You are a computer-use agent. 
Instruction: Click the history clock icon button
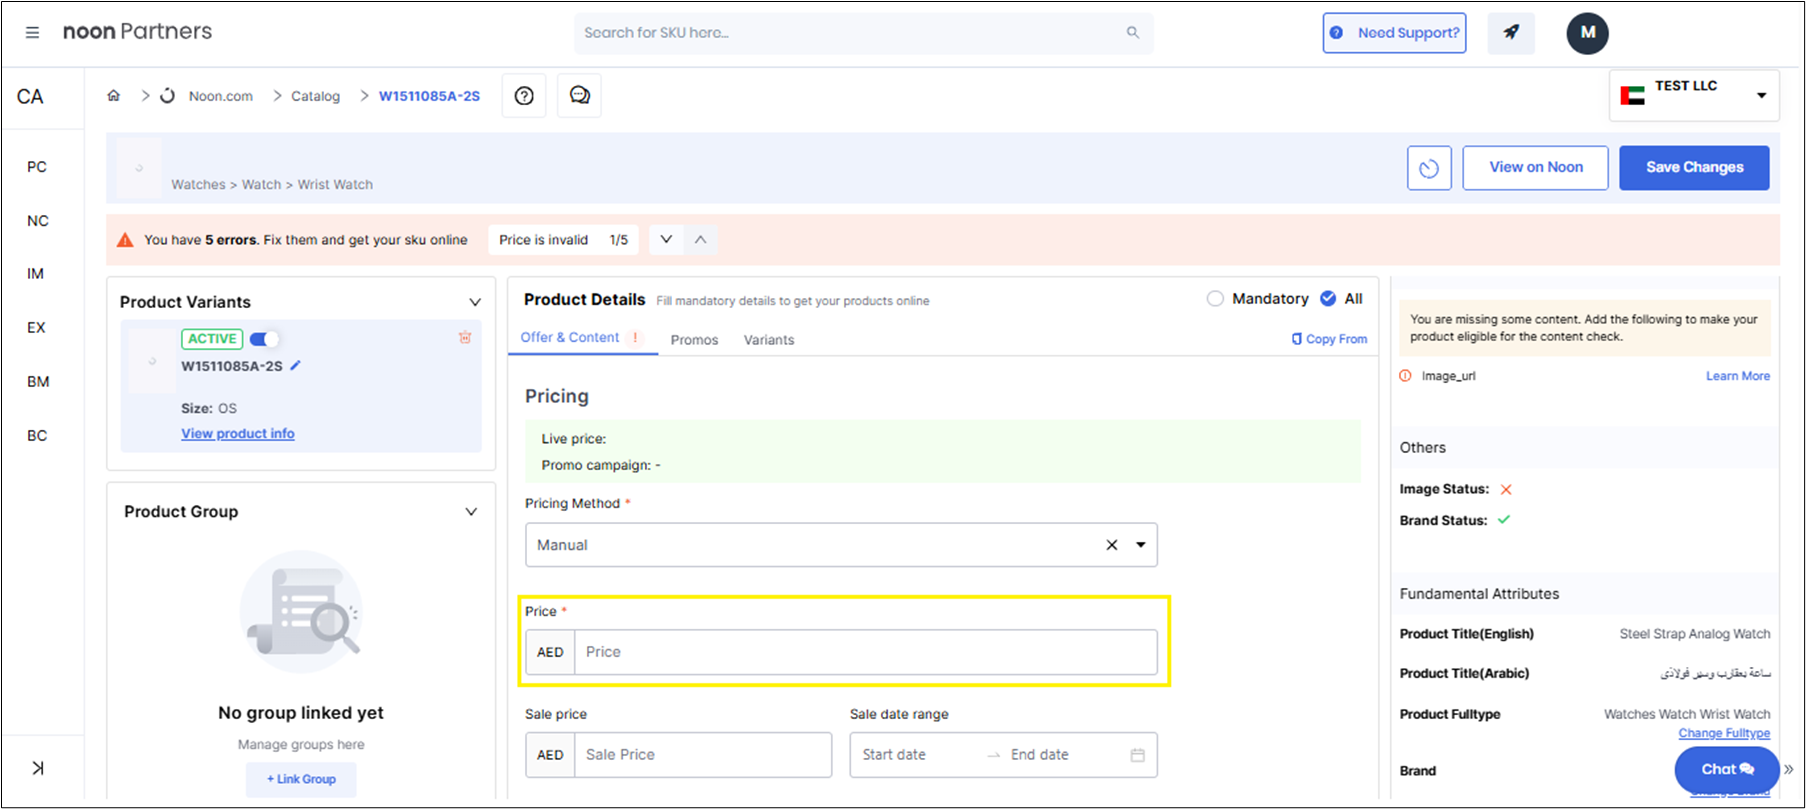pos(1429,168)
